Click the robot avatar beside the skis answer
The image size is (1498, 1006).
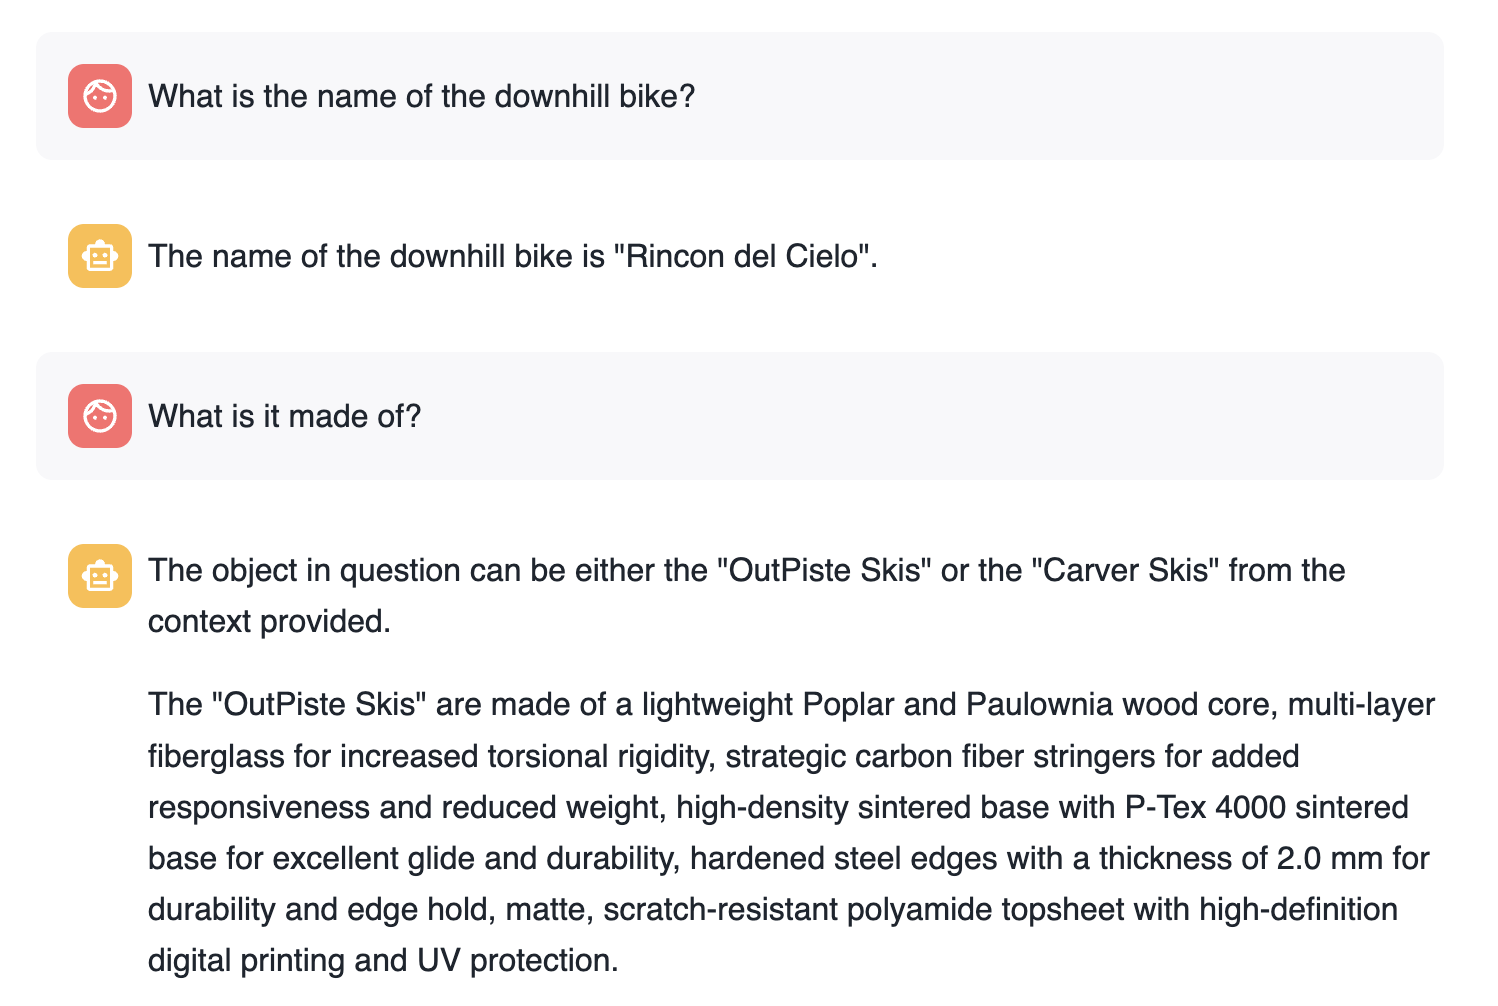click(100, 576)
